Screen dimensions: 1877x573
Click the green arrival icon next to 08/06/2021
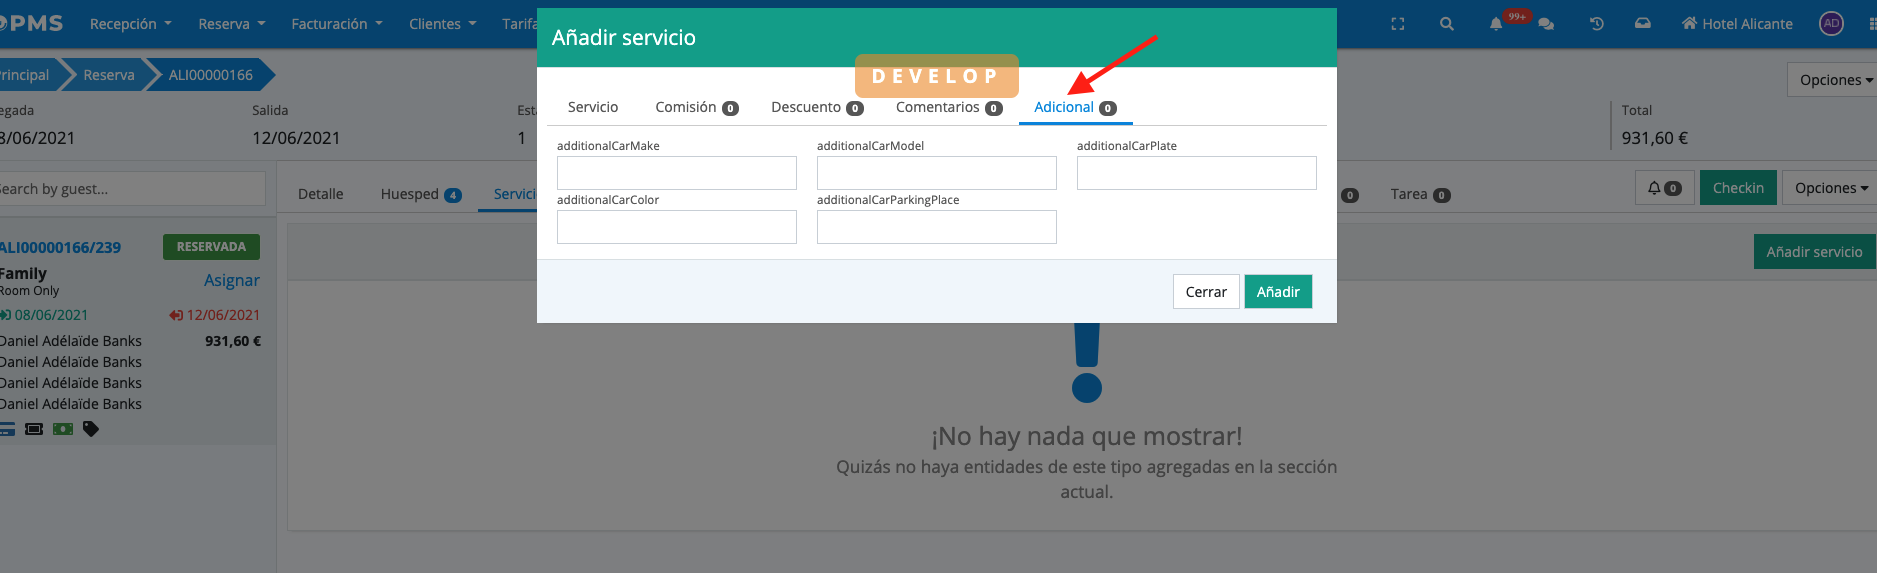5,315
